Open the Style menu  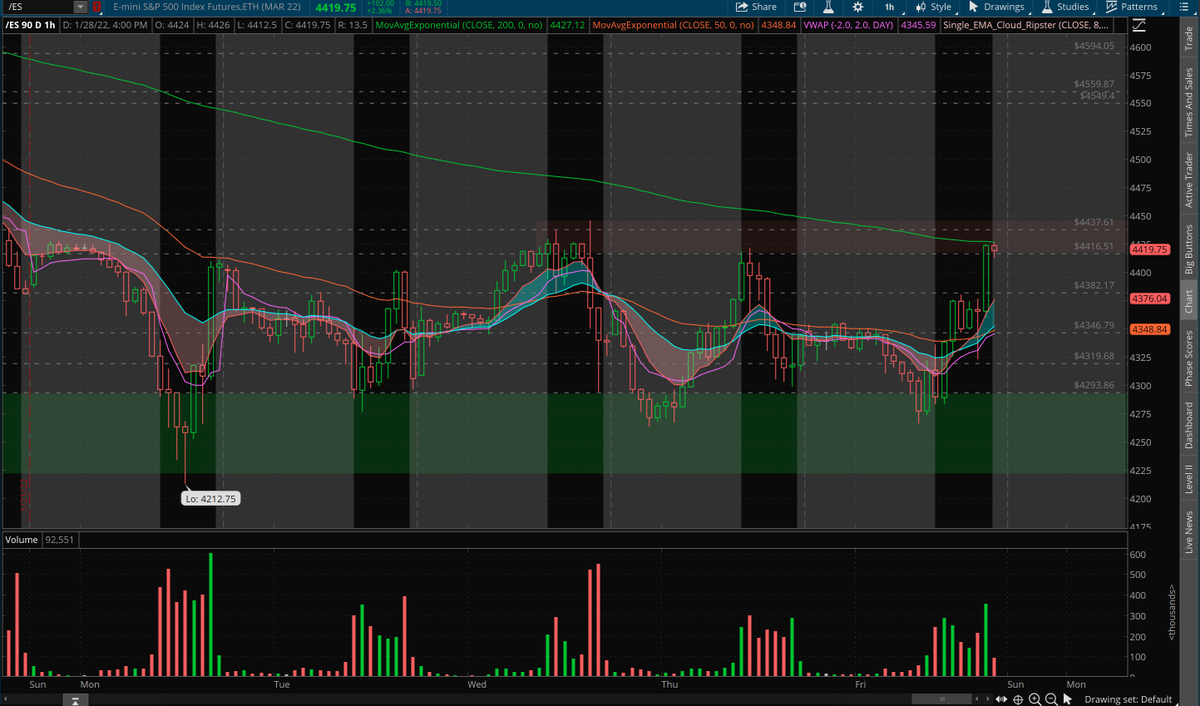(x=934, y=7)
